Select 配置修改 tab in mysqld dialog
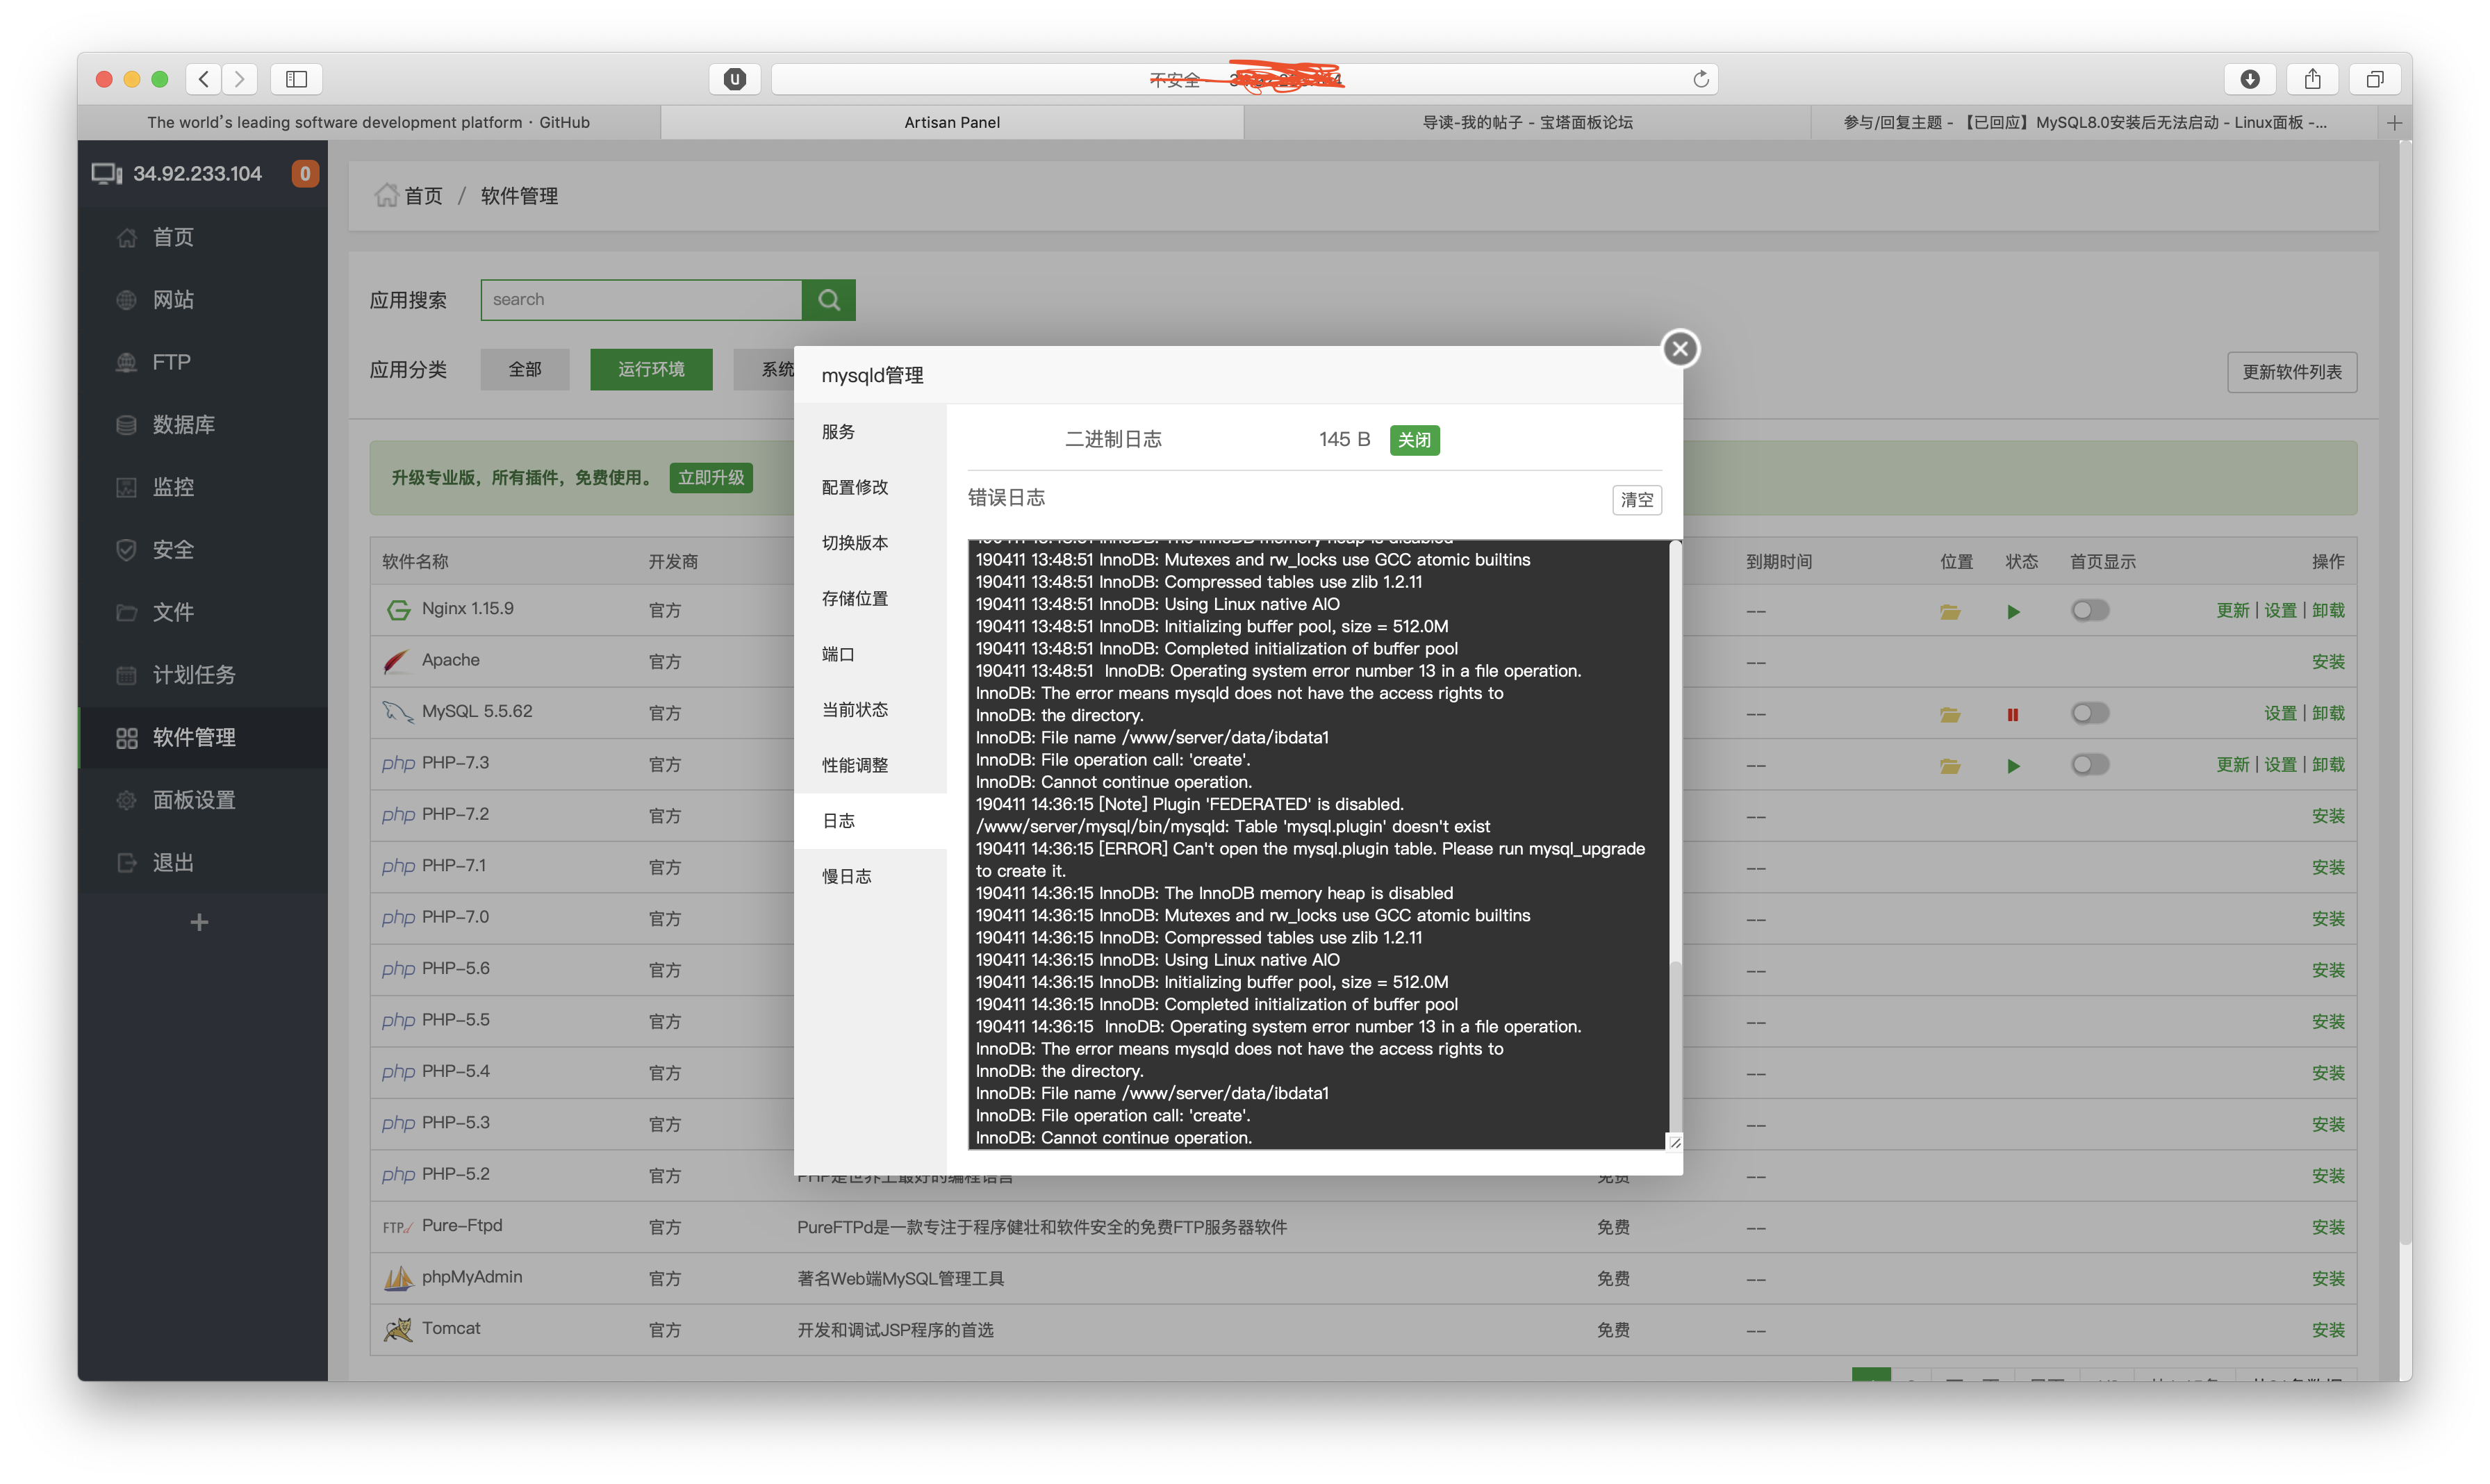 pos(870,487)
